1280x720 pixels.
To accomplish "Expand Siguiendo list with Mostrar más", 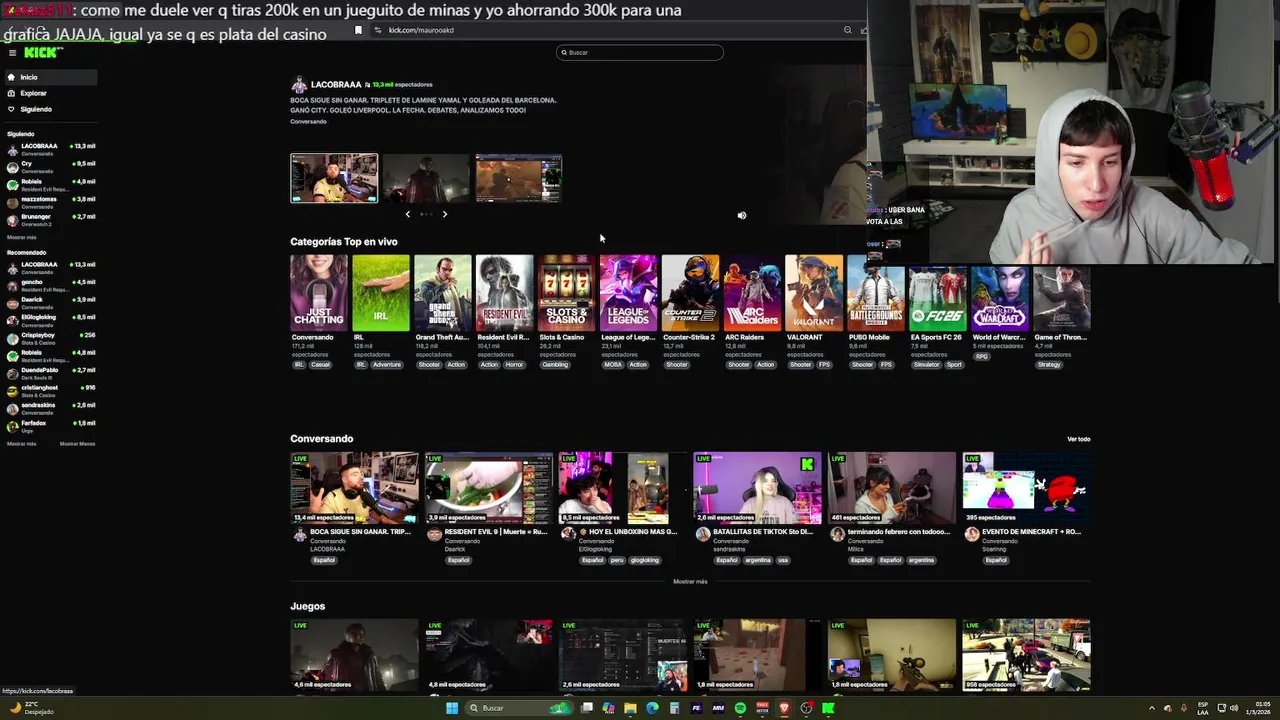I will 21,237.
